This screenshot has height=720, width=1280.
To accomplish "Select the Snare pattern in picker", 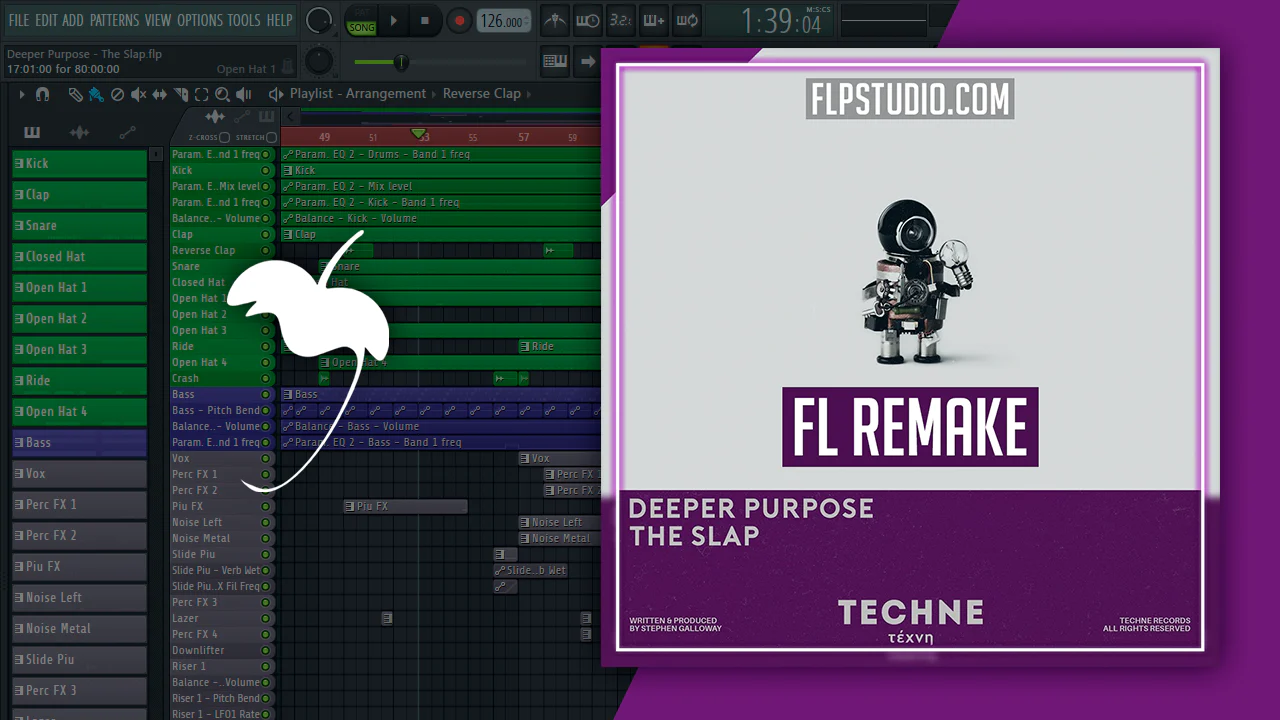I will (x=79, y=225).
